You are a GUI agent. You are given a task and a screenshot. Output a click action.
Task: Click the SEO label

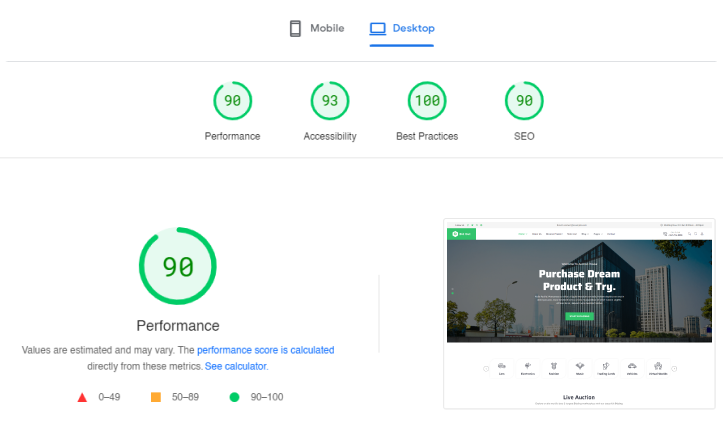pyautogui.click(x=524, y=136)
